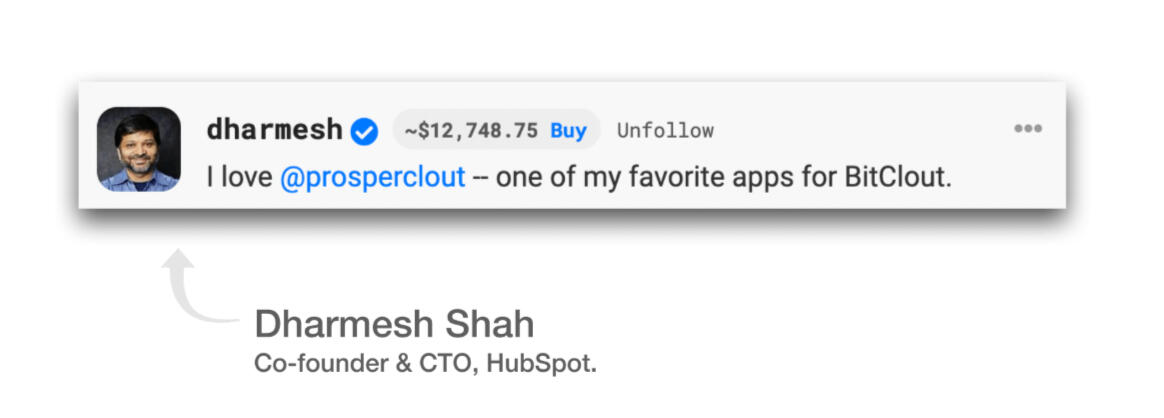Click dharmesh's profile avatar photo
1164x418 pixels.
click(139, 149)
